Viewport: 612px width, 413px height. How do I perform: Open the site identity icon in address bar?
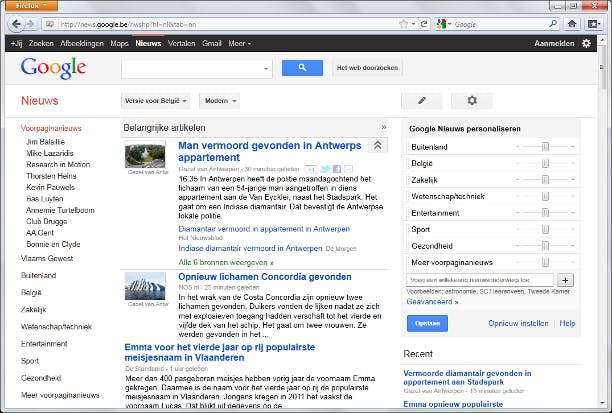[50, 24]
